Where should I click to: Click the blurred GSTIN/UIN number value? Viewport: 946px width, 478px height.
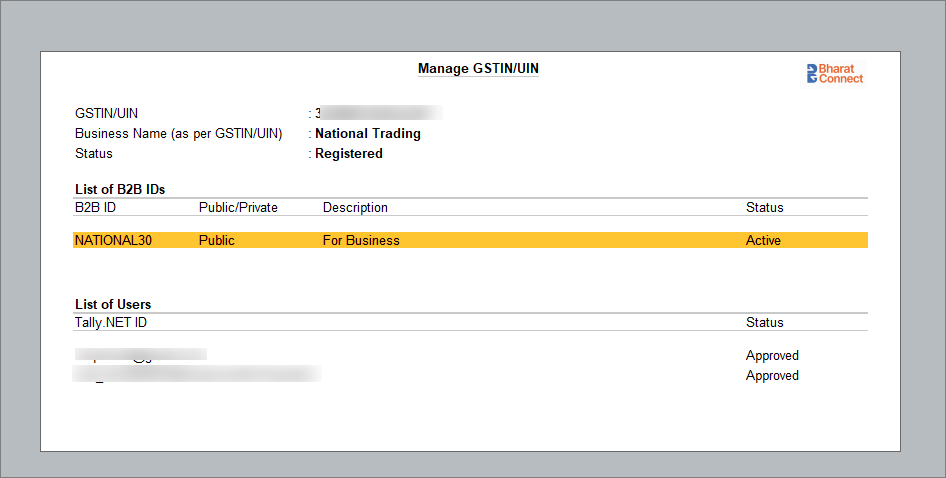click(380, 114)
